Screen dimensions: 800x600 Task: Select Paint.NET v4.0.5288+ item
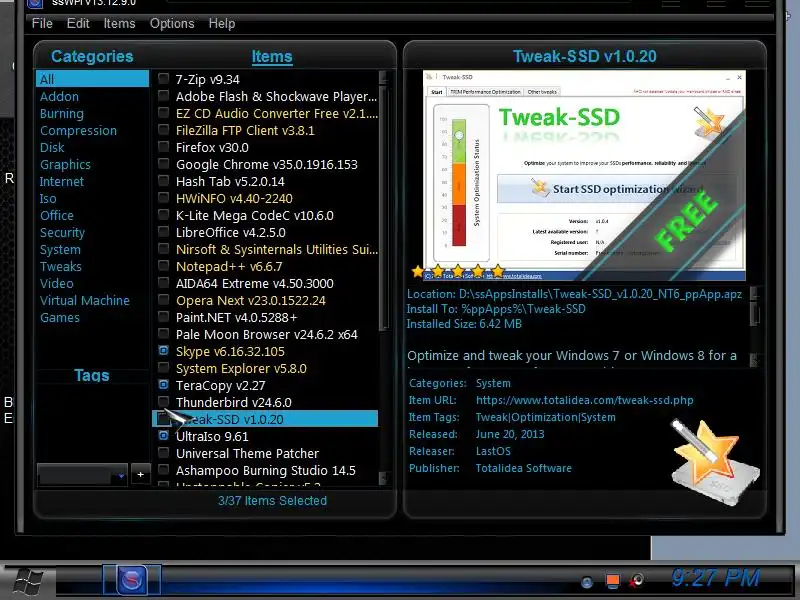(x=236, y=317)
